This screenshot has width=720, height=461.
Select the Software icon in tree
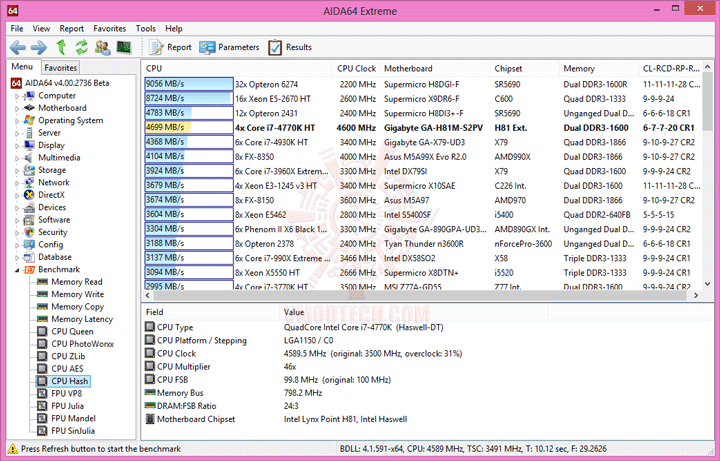tap(29, 219)
